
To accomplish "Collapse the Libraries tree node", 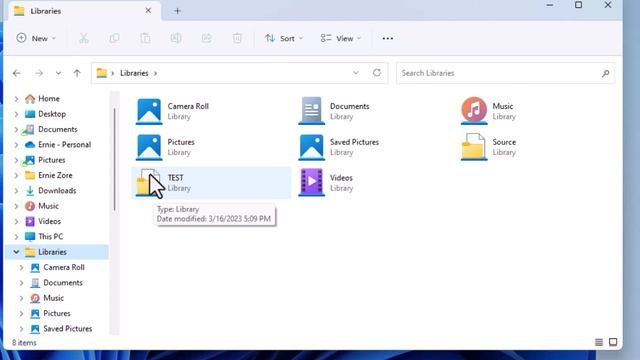I will coord(16,252).
